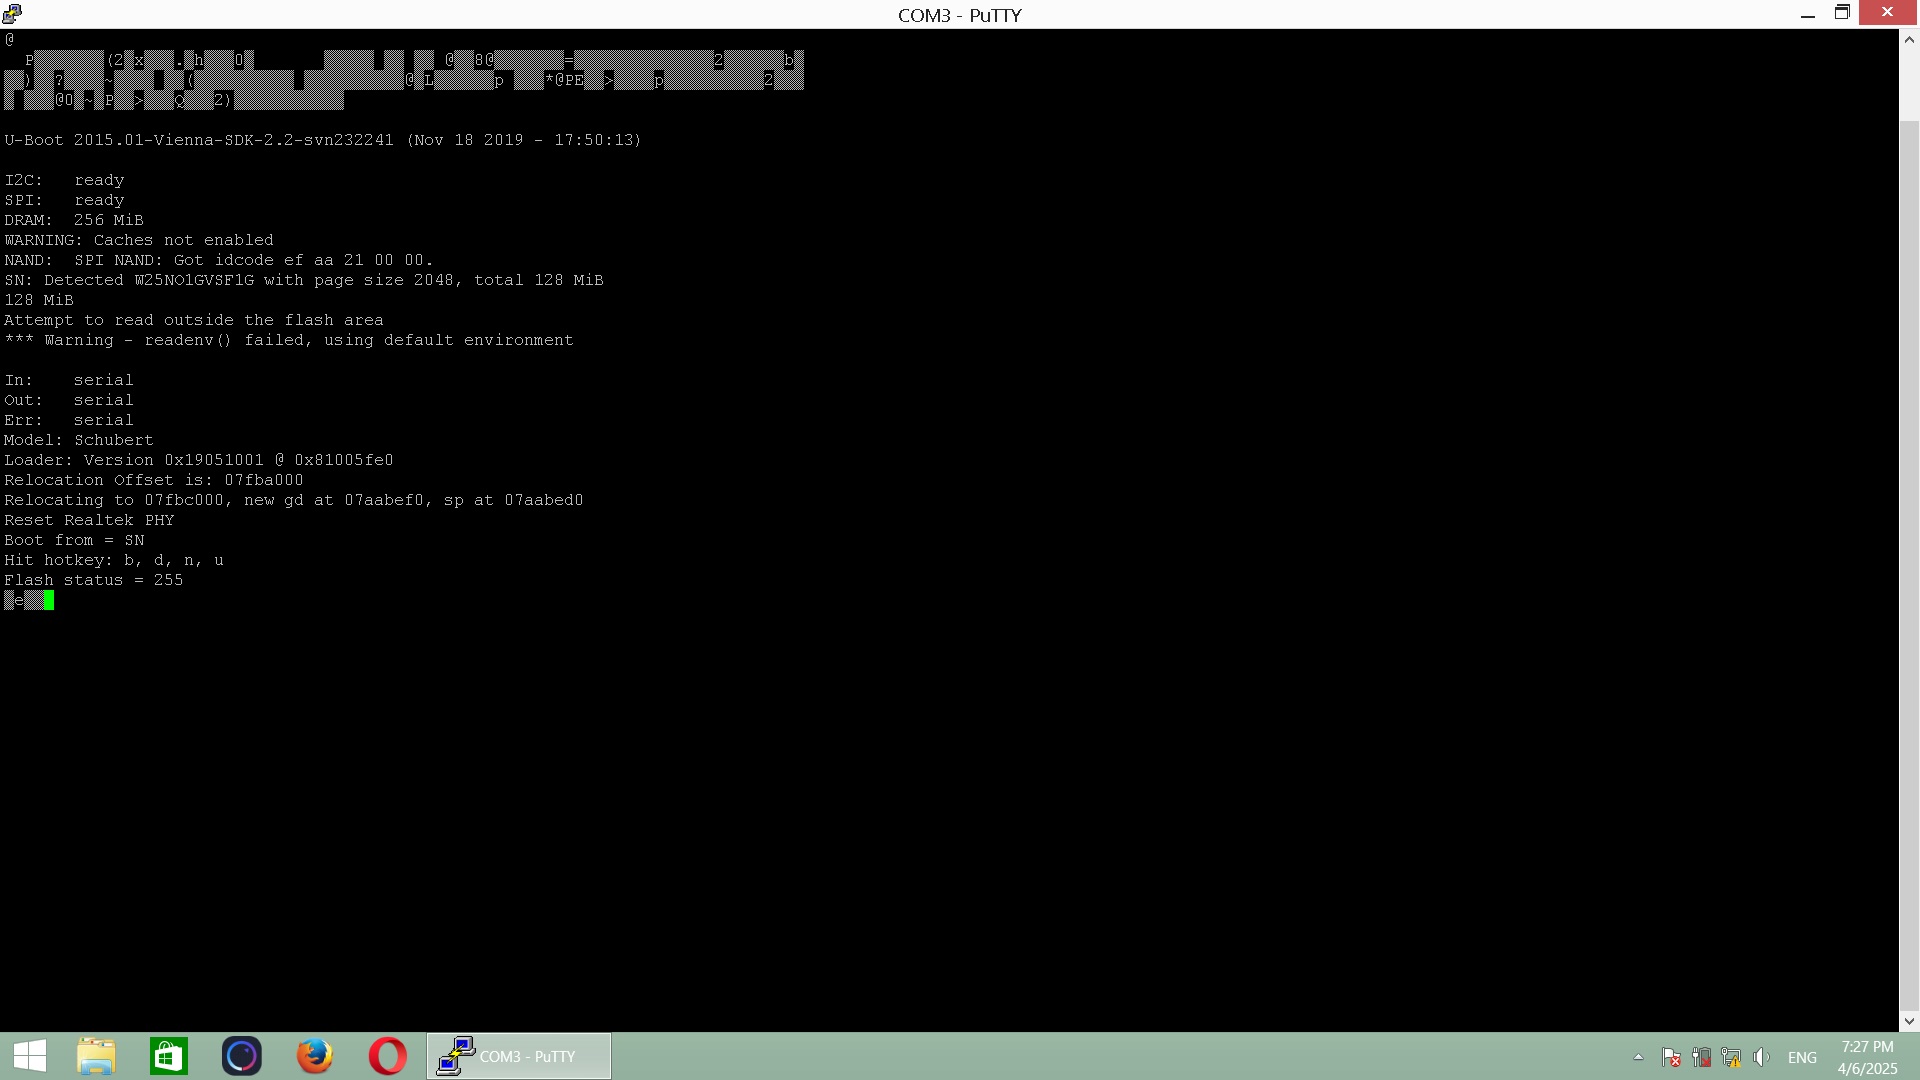
Task: Launch File Explorer from the taskbar
Action: 96,1056
